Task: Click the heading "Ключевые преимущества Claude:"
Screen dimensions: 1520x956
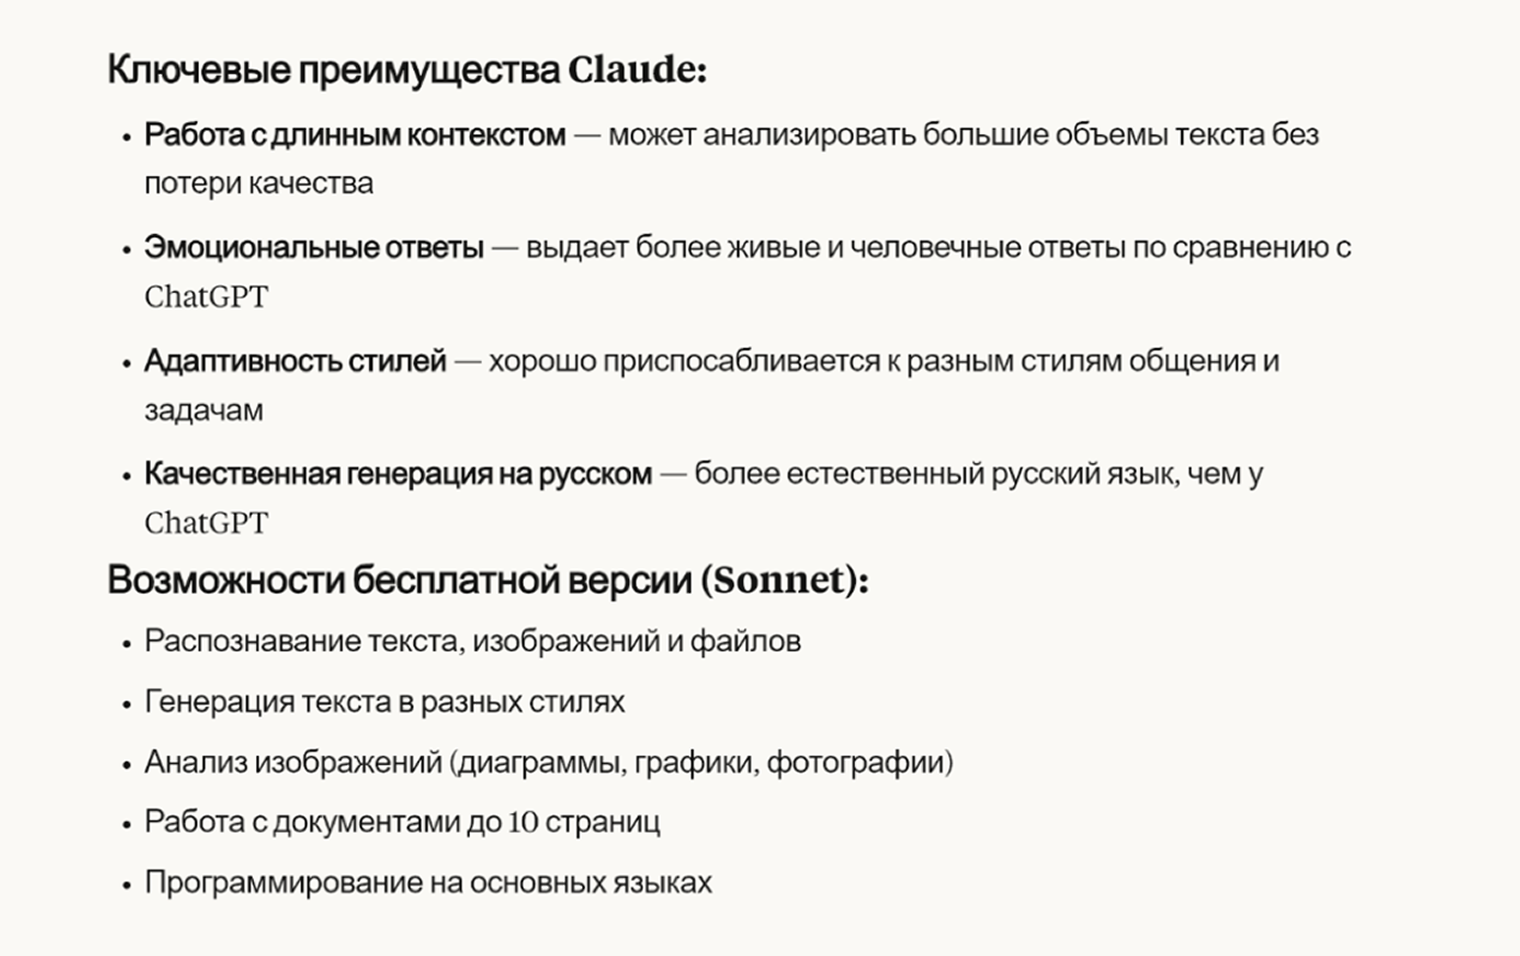Action: tap(406, 71)
